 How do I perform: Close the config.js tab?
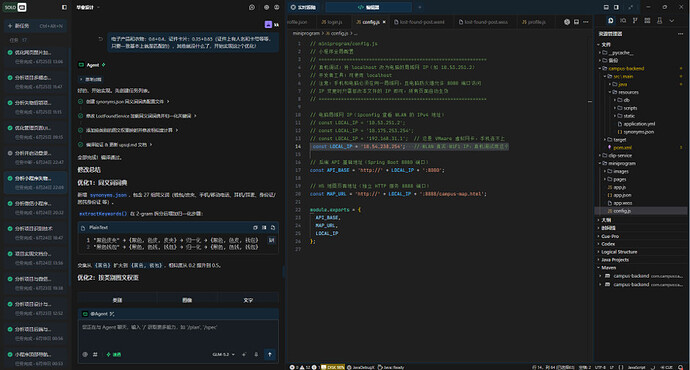click(384, 22)
